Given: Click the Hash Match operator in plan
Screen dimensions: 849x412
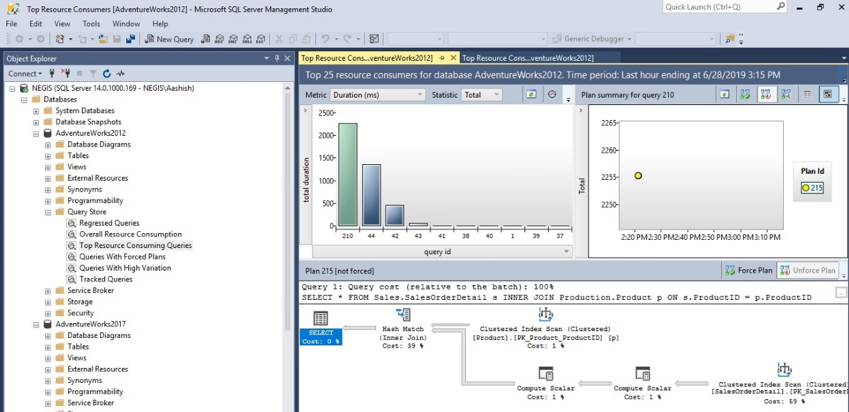Looking at the screenshot, I should 403,328.
